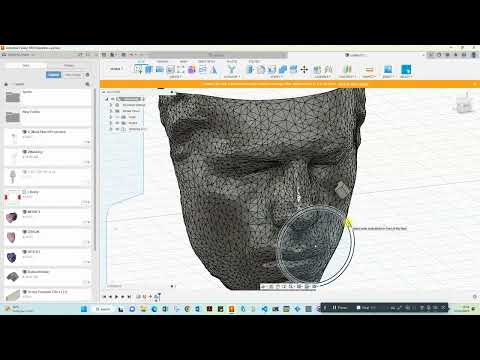Go to data panel home icon

point(6,84)
